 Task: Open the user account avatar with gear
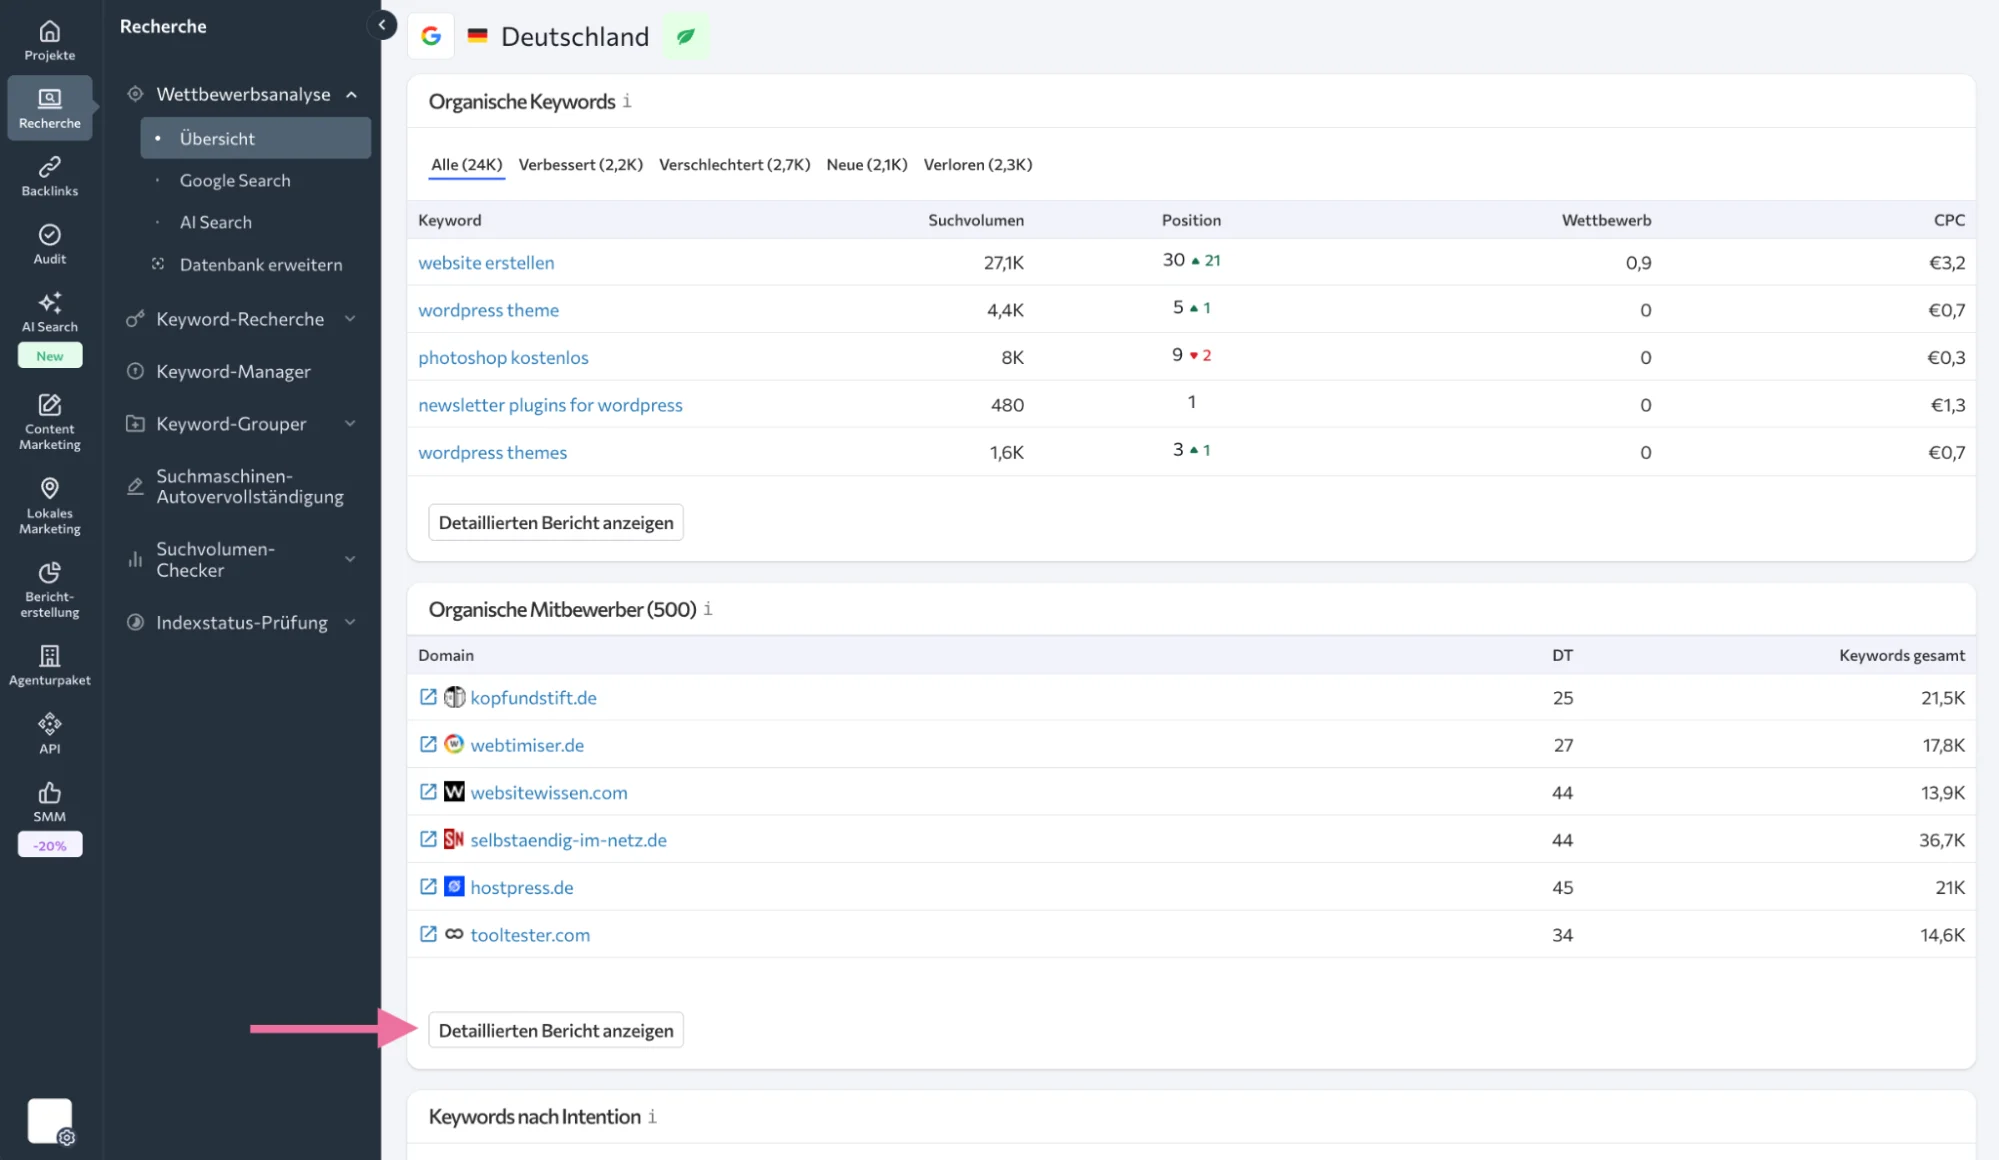tap(50, 1121)
